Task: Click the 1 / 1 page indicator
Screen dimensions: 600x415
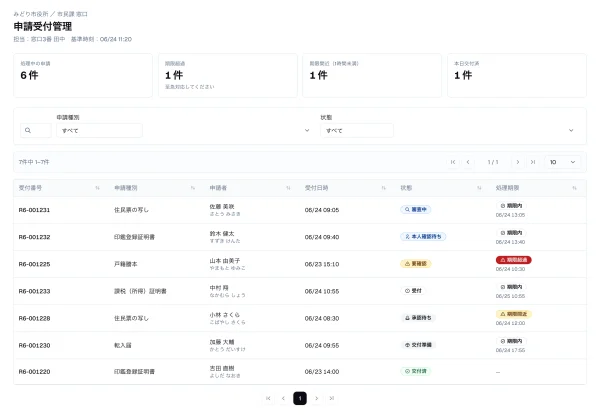Action: click(493, 162)
